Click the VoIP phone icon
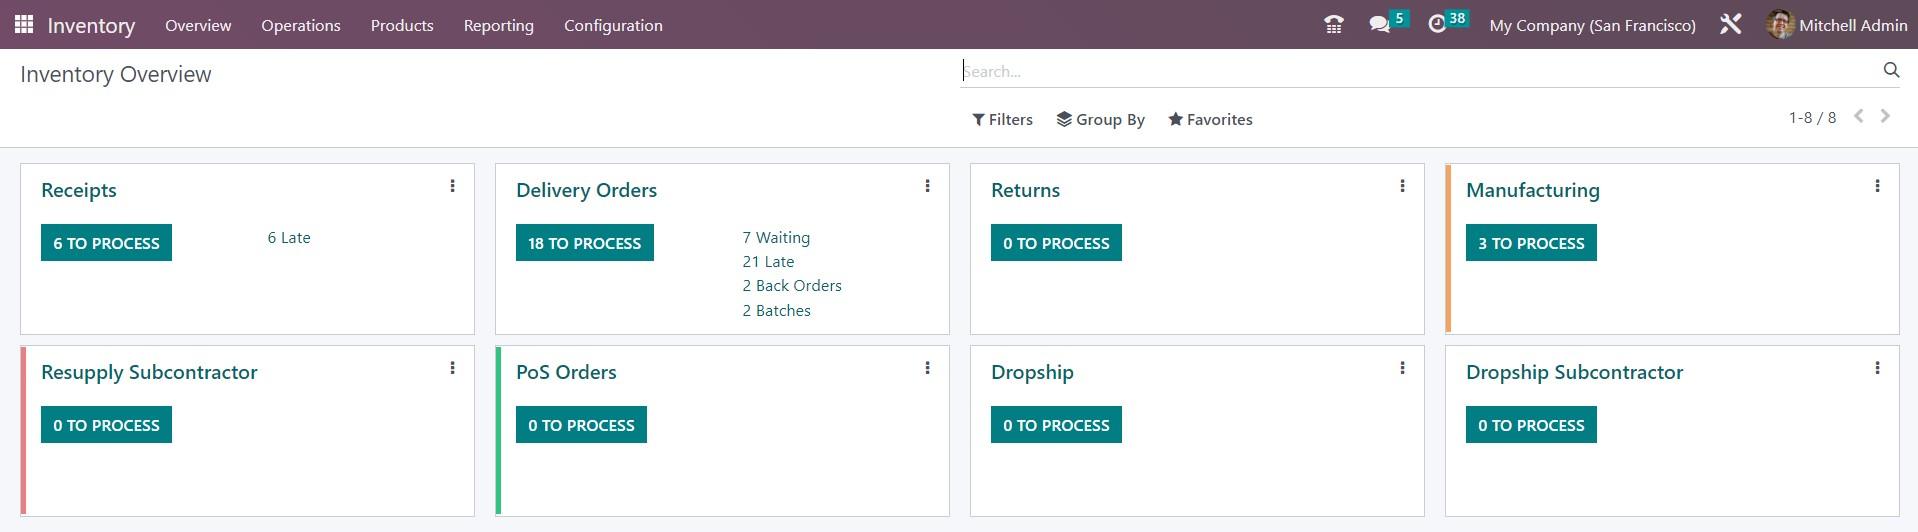 [x=1333, y=24]
